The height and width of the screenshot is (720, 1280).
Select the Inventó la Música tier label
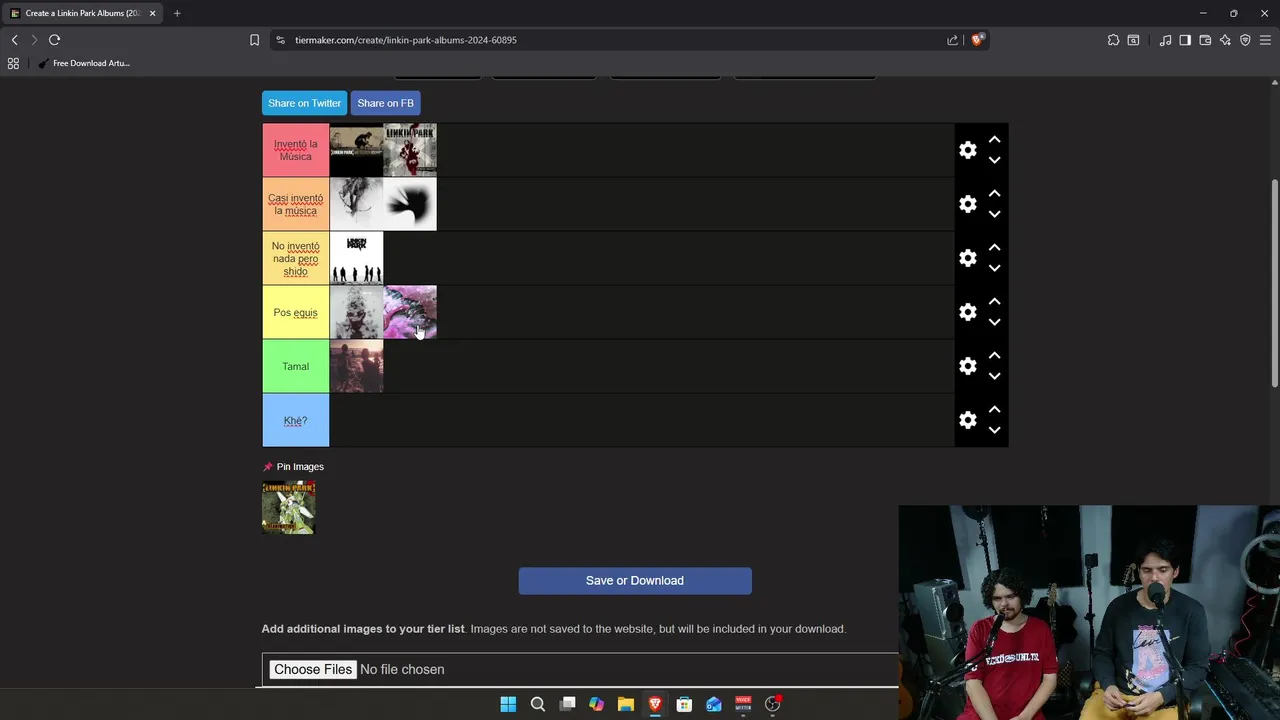point(296,150)
